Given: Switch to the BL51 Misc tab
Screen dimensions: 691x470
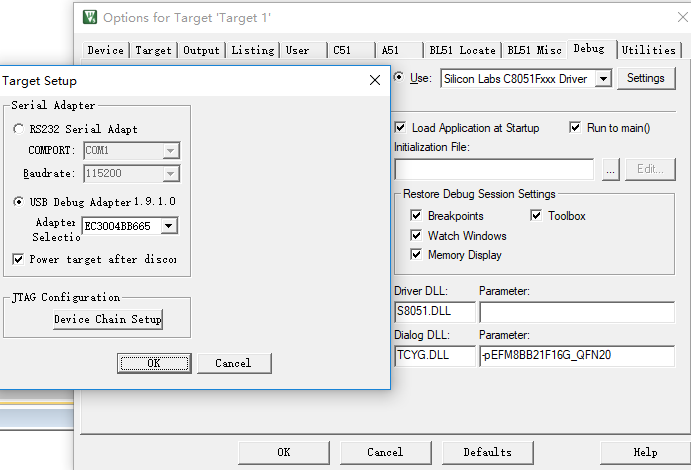Looking at the screenshot, I should coord(535,50).
